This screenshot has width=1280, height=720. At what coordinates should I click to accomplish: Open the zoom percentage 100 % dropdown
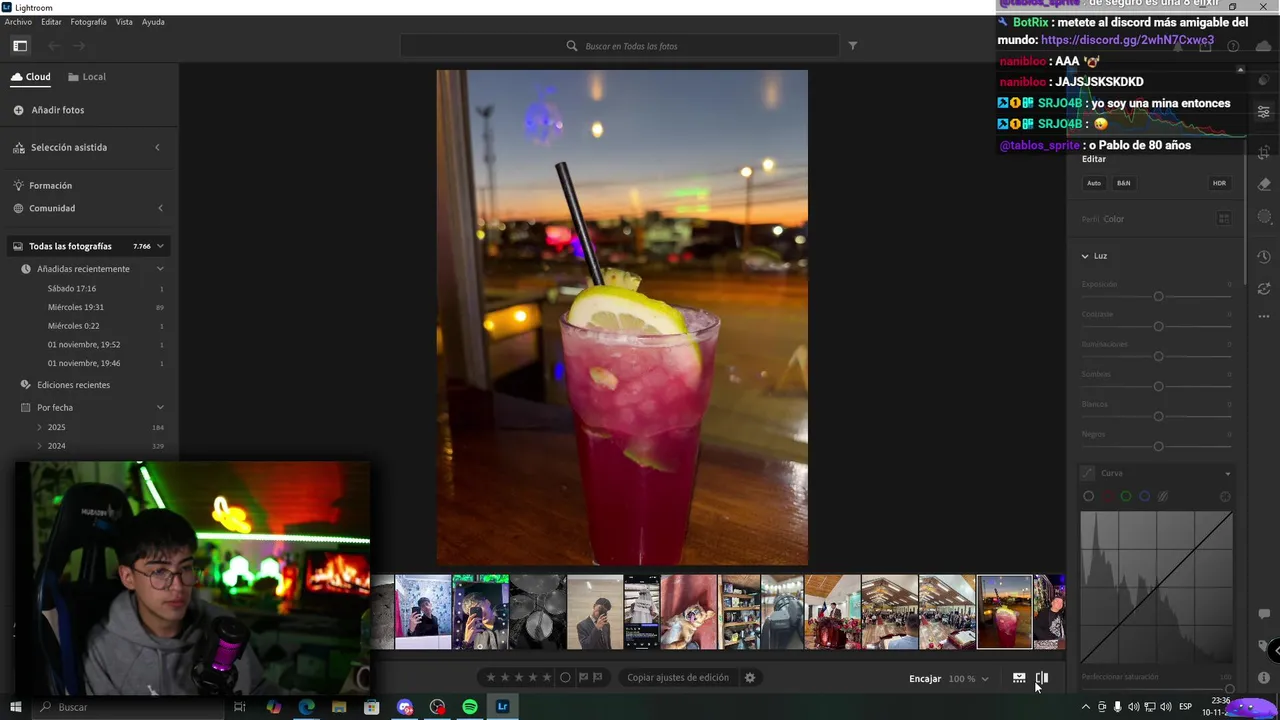[968, 678]
